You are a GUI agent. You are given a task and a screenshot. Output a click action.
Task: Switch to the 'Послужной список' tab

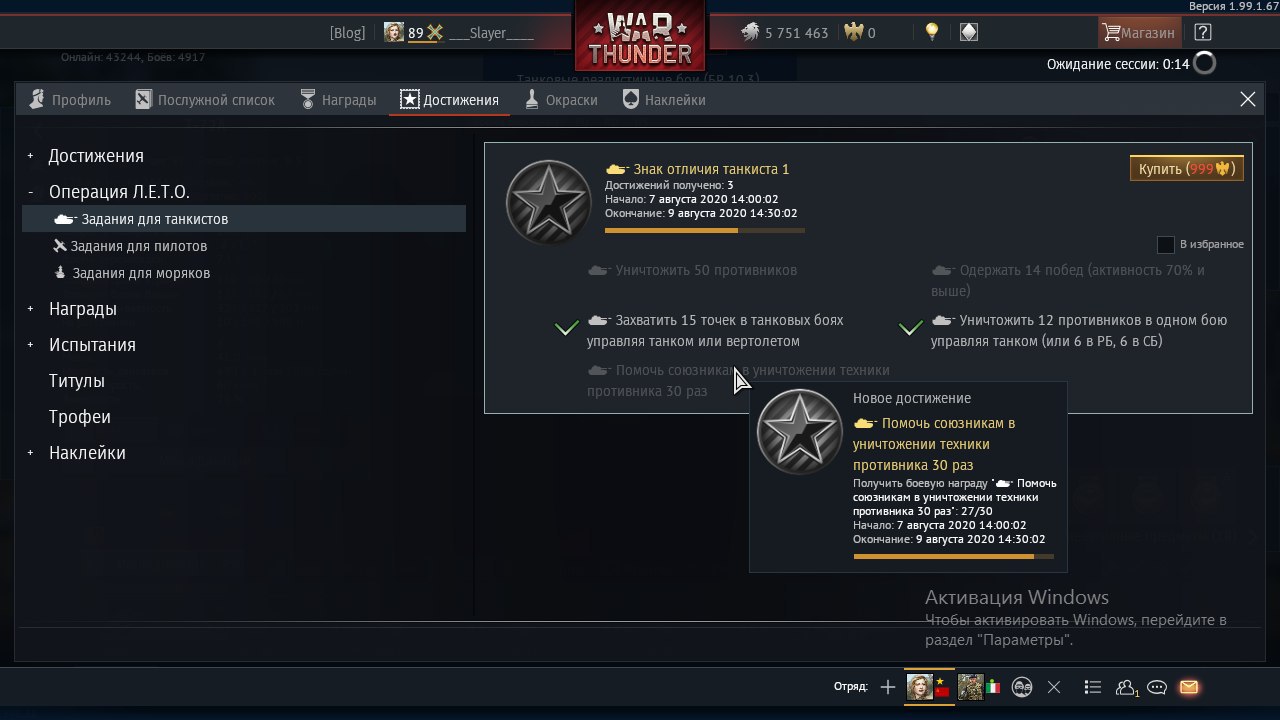[205, 100]
